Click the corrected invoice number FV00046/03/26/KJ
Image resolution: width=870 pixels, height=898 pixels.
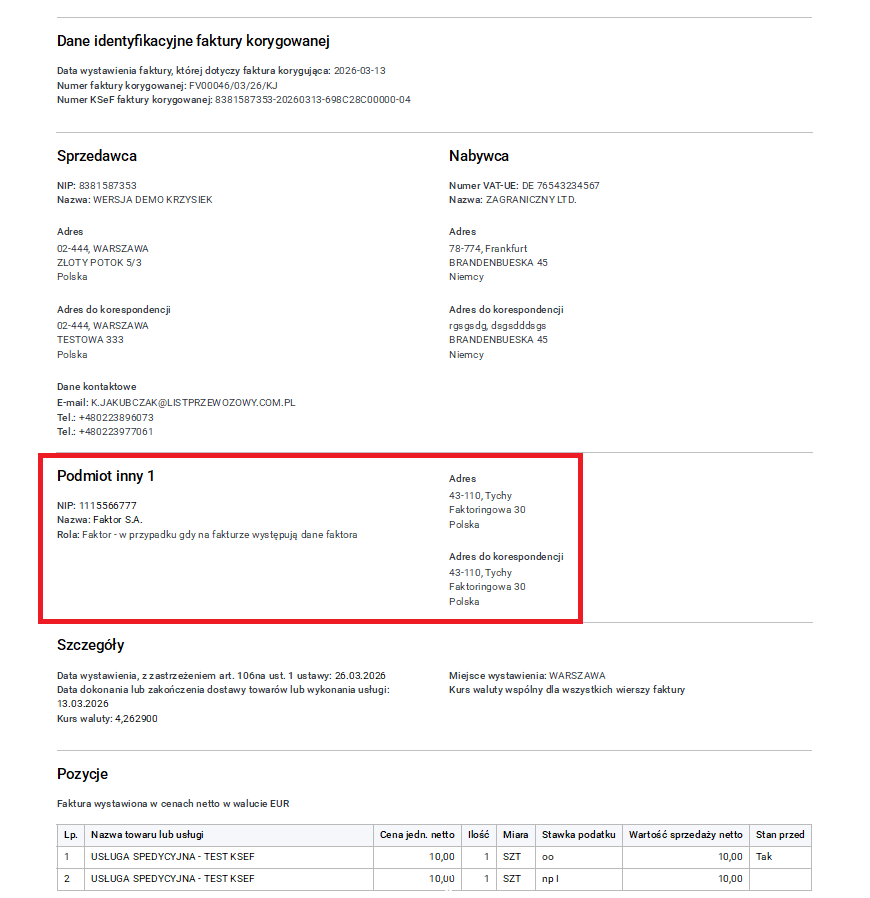233,86
